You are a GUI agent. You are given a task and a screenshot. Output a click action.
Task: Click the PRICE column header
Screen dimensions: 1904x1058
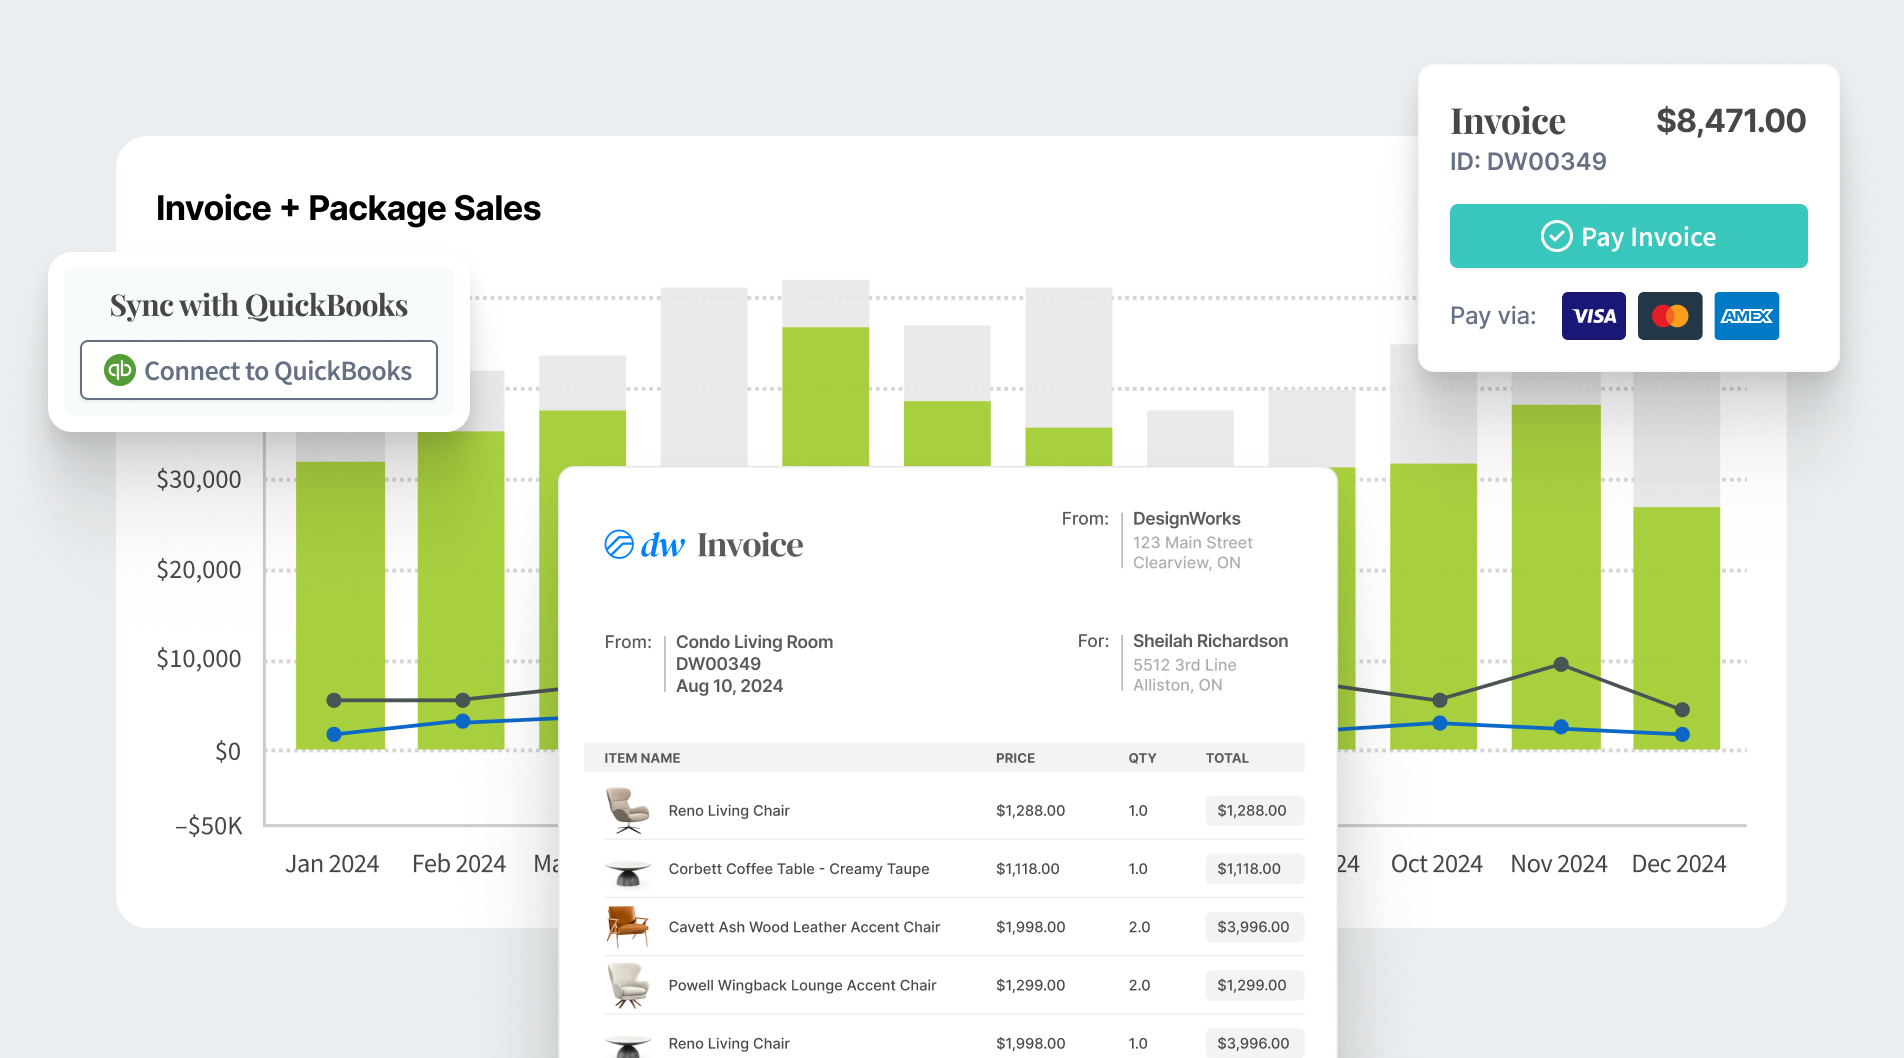pyautogui.click(x=1015, y=758)
